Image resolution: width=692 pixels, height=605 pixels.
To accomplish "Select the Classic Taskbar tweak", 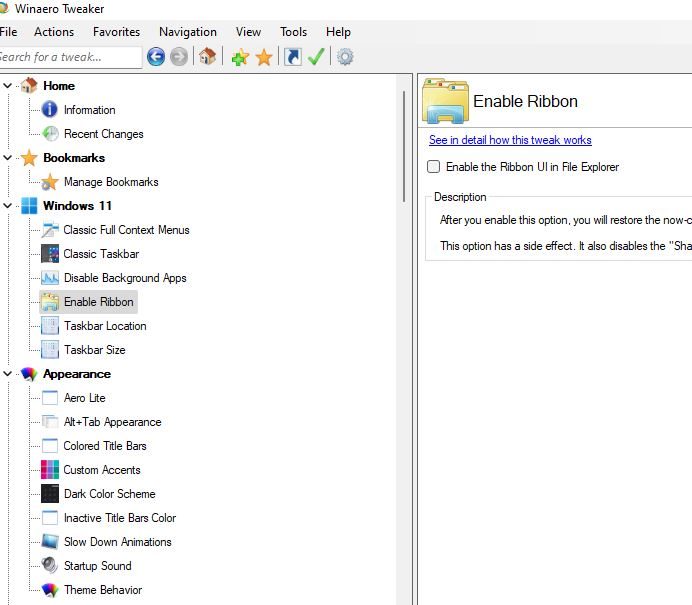I will pyautogui.click(x=101, y=254).
